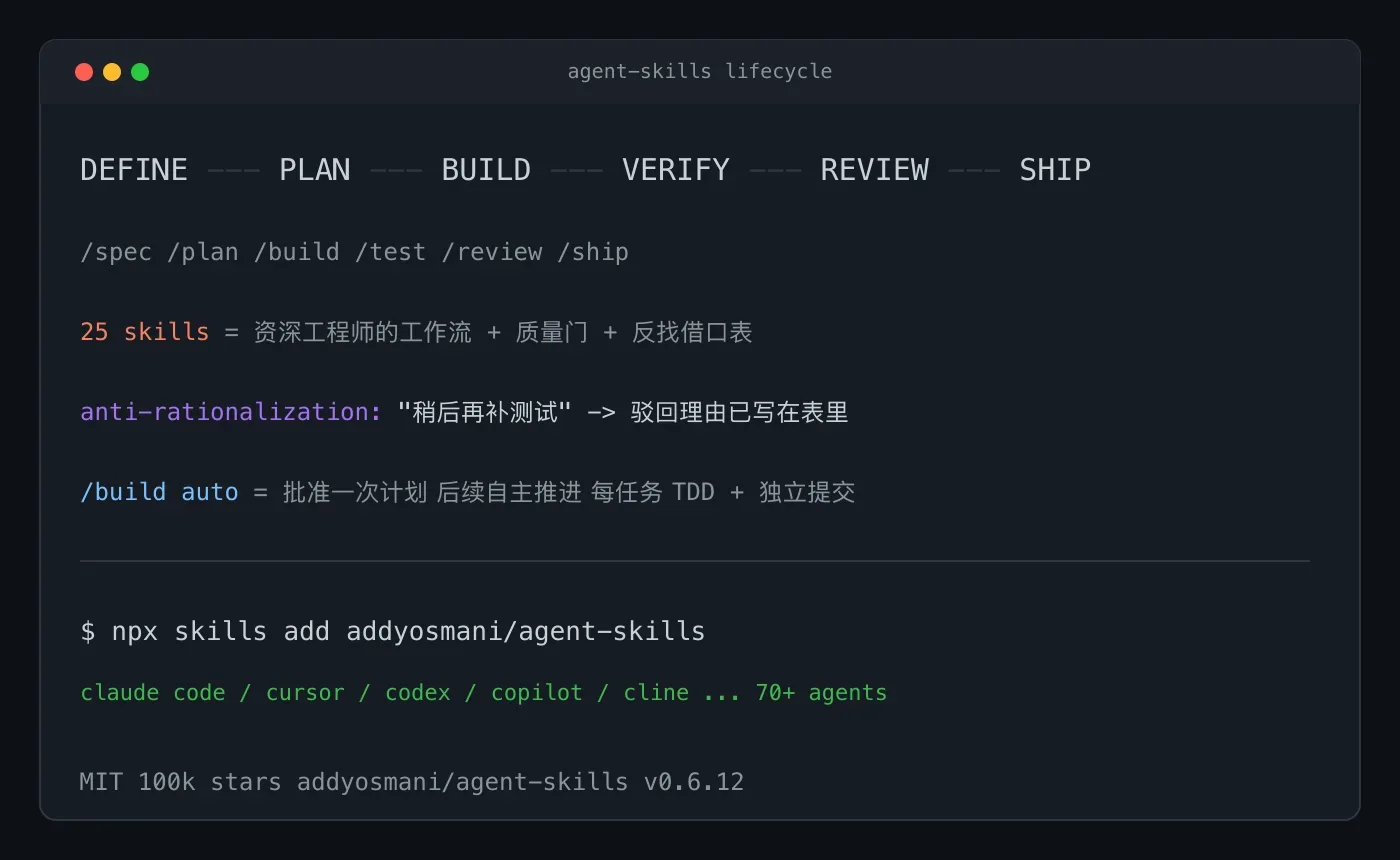Click the lowercase /ship slash command

[594, 252]
